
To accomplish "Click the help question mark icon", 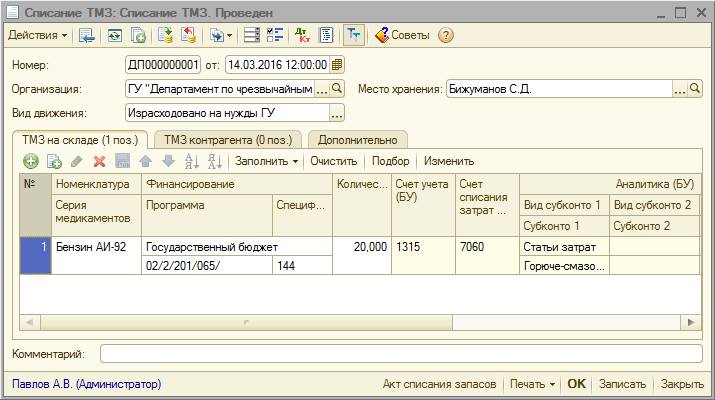I will pos(446,35).
